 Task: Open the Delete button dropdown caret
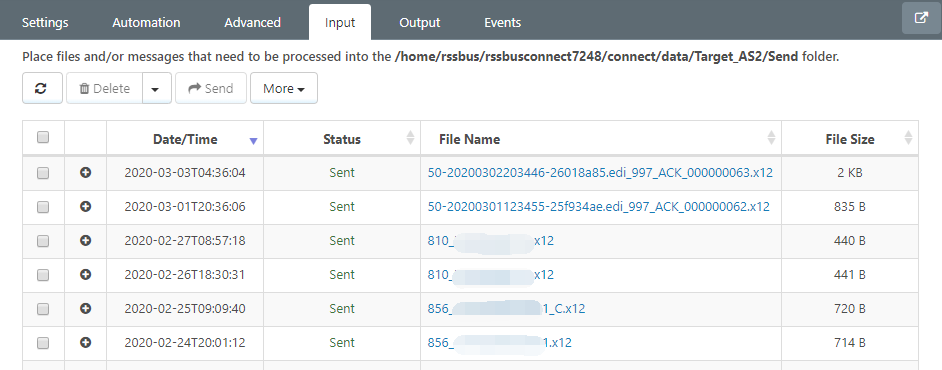click(x=156, y=88)
